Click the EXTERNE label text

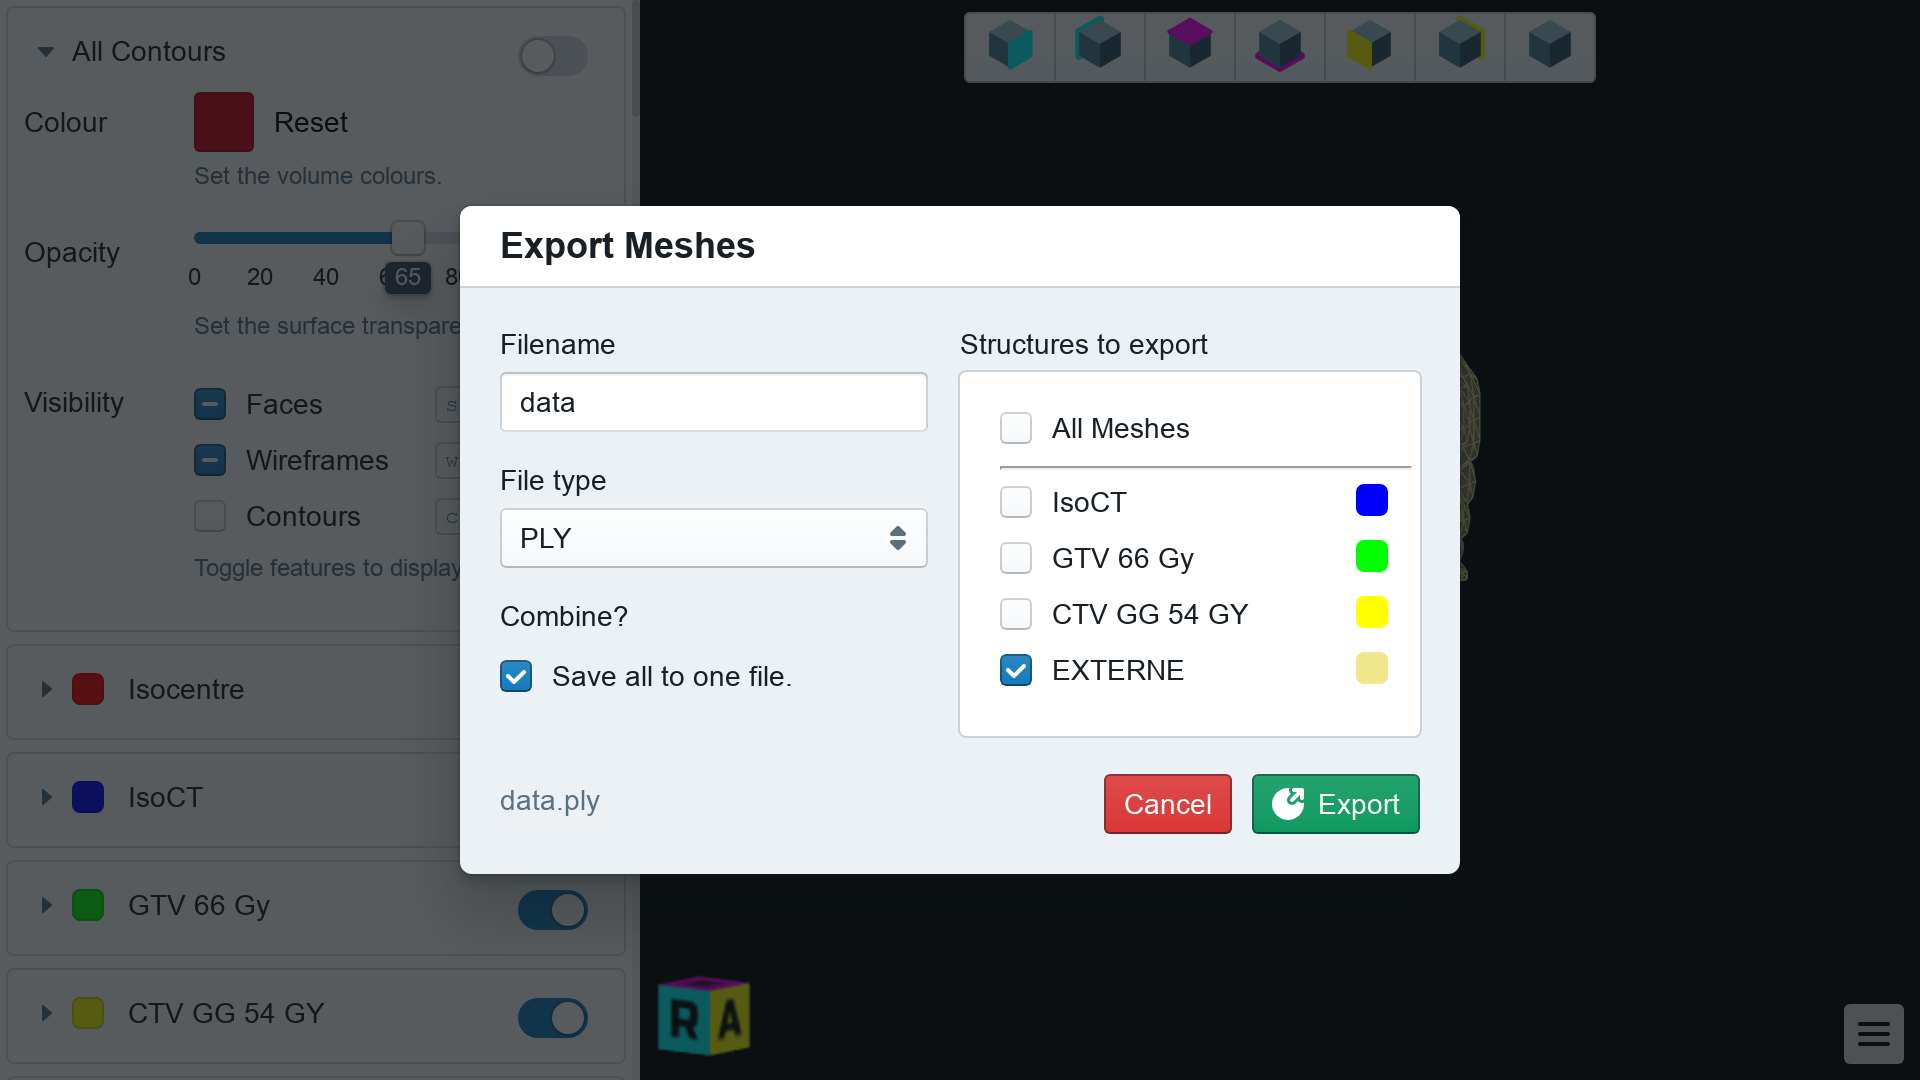point(1118,670)
